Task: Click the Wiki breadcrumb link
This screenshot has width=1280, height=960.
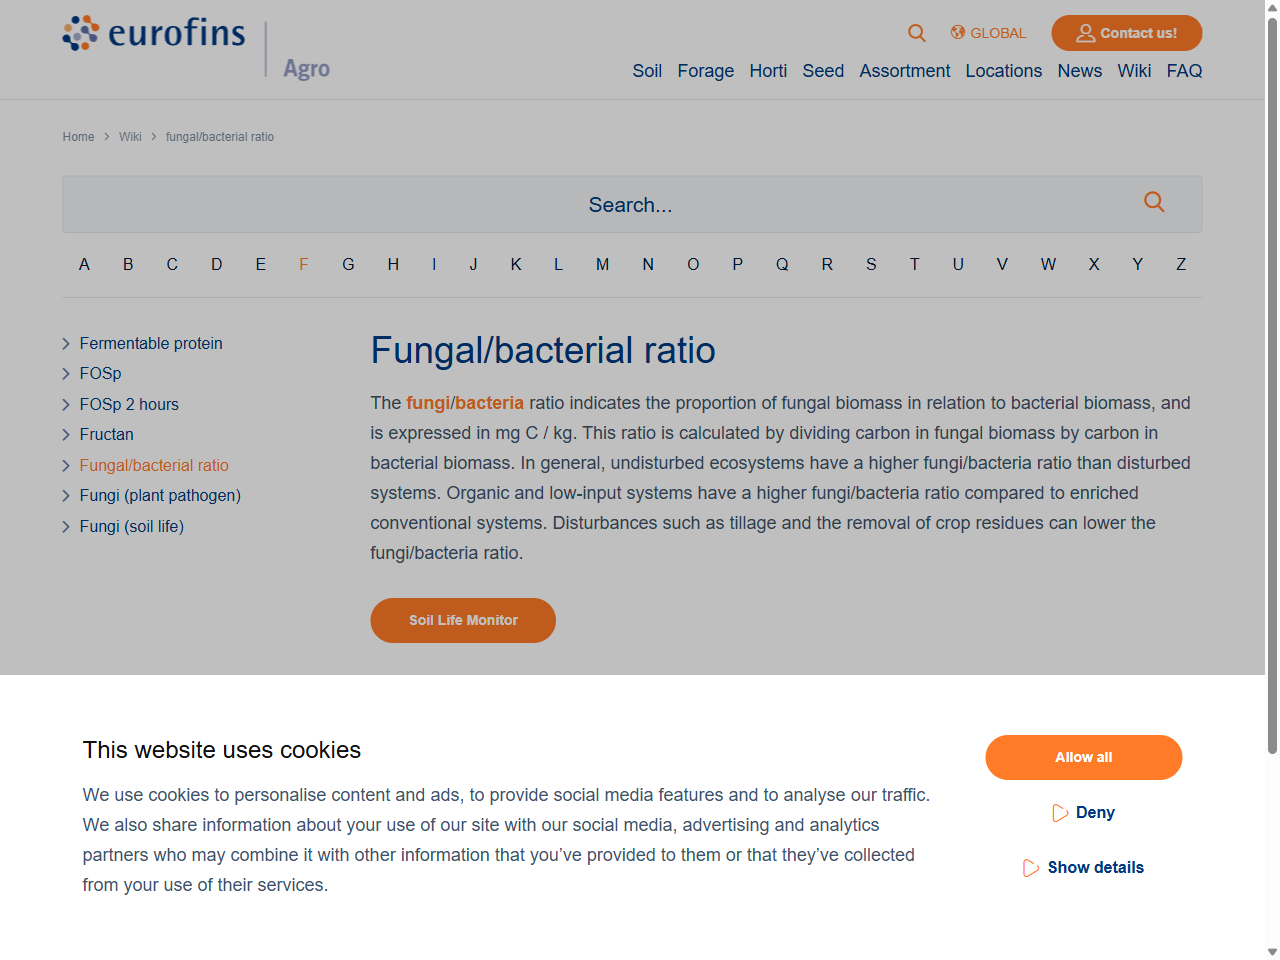Action: tap(130, 137)
